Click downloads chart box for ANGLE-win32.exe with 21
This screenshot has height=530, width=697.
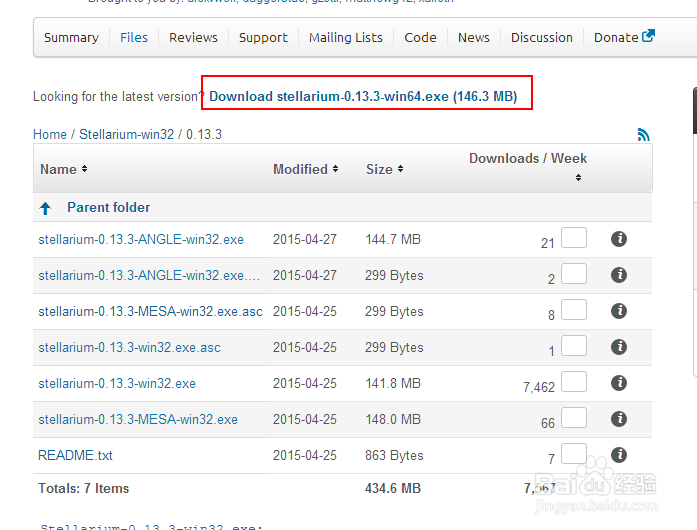(574, 237)
